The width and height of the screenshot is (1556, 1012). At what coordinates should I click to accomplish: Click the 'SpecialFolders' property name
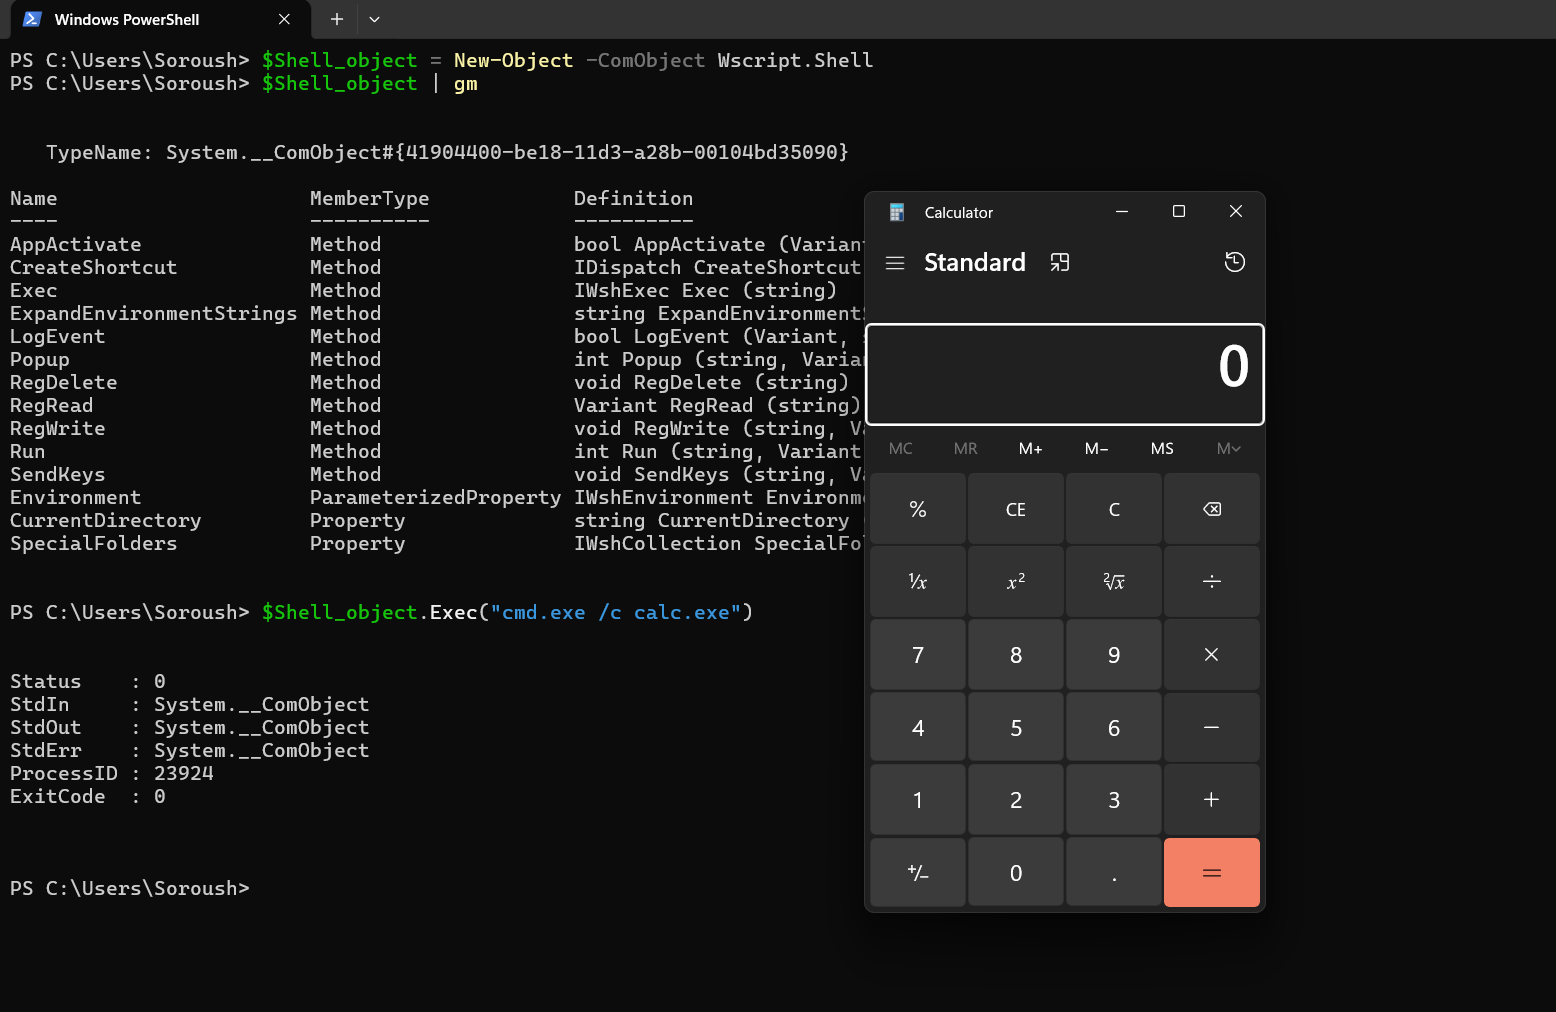94,544
